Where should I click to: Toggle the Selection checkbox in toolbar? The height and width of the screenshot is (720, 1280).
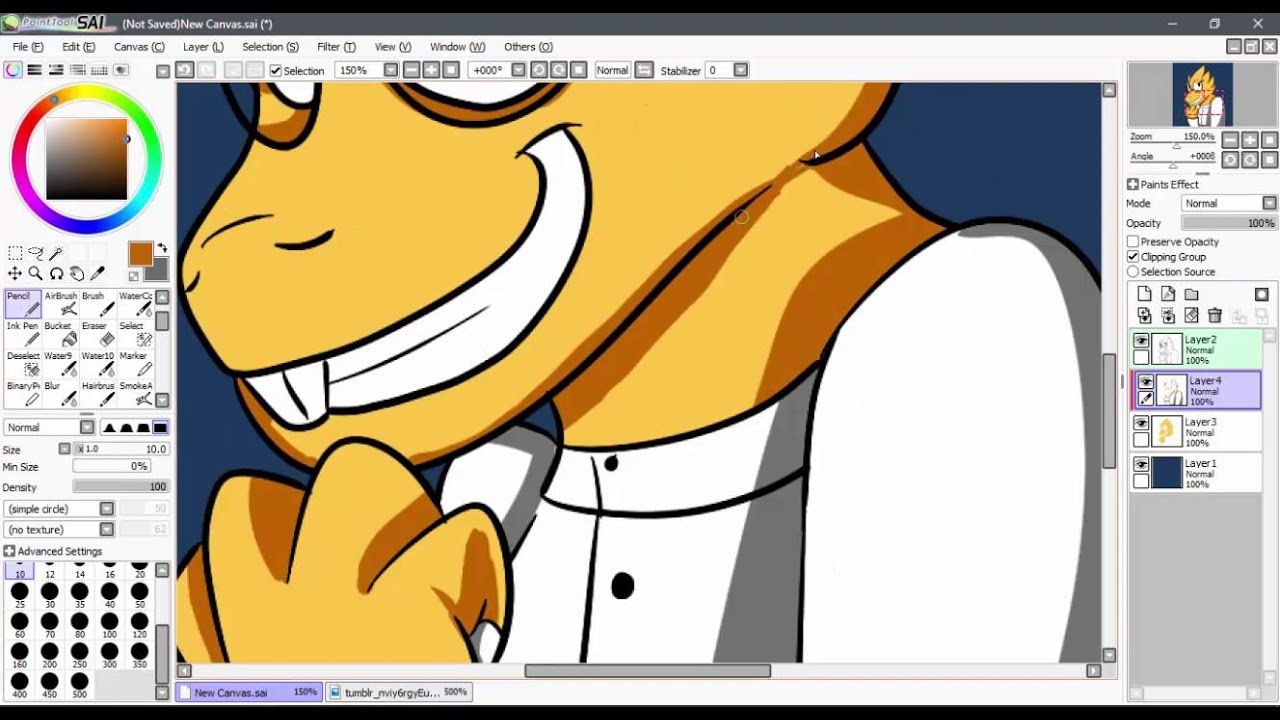coord(275,71)
